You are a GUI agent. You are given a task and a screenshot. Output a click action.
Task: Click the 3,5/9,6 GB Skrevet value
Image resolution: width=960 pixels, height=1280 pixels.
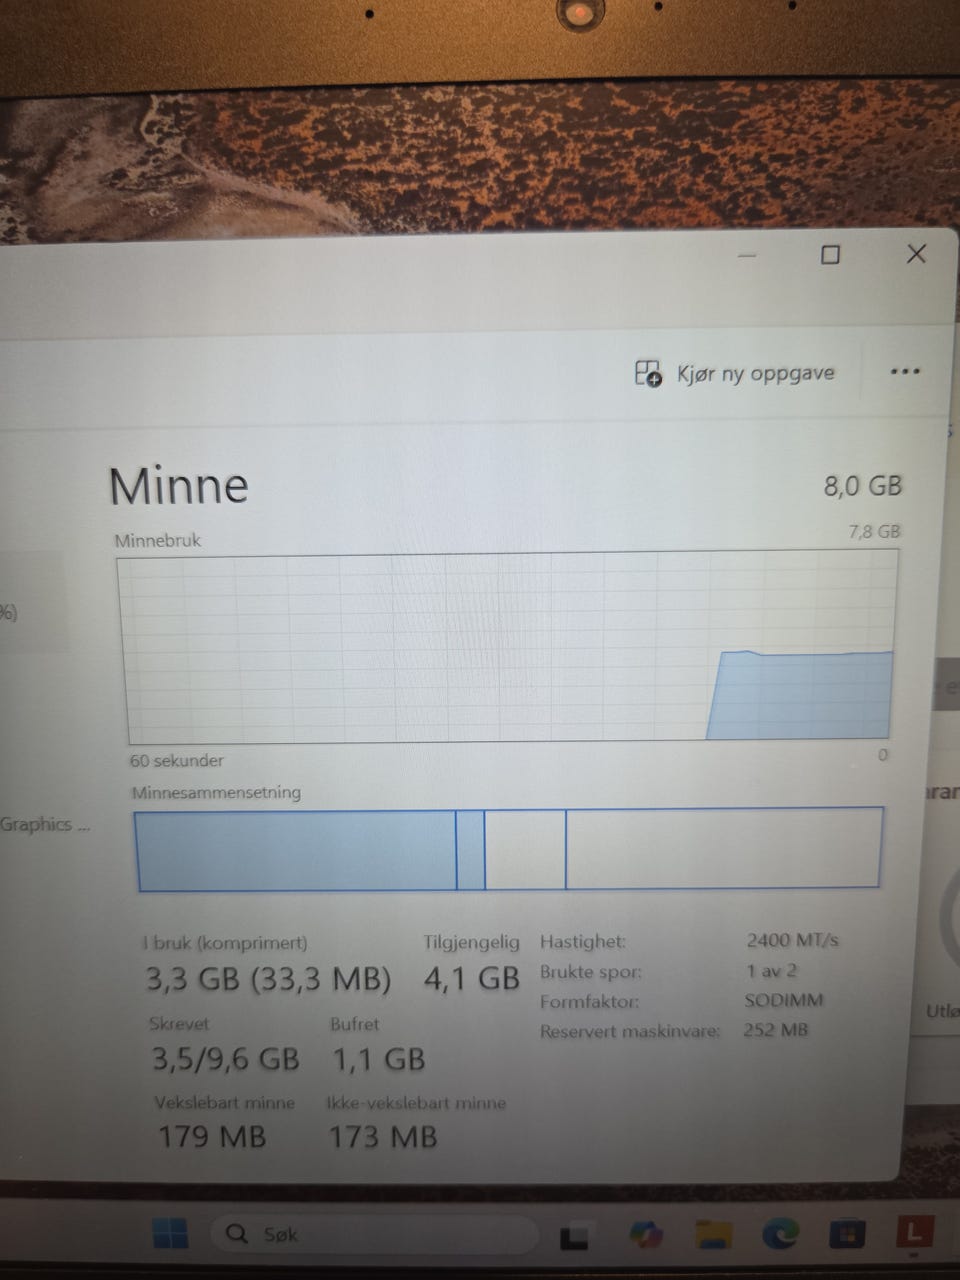tap(225, 1059)
